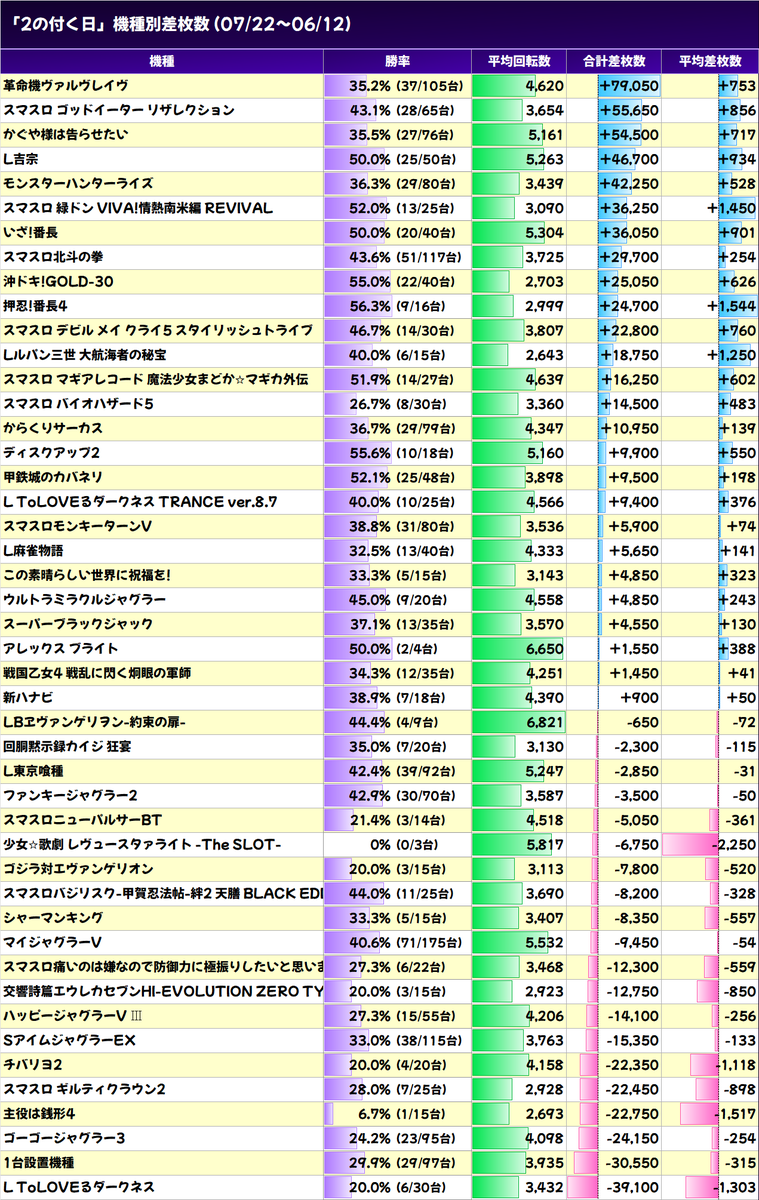Click average spins value 6,650
Image resolution: width=759 pixels, height=1200 pixels.
point(544,649)
